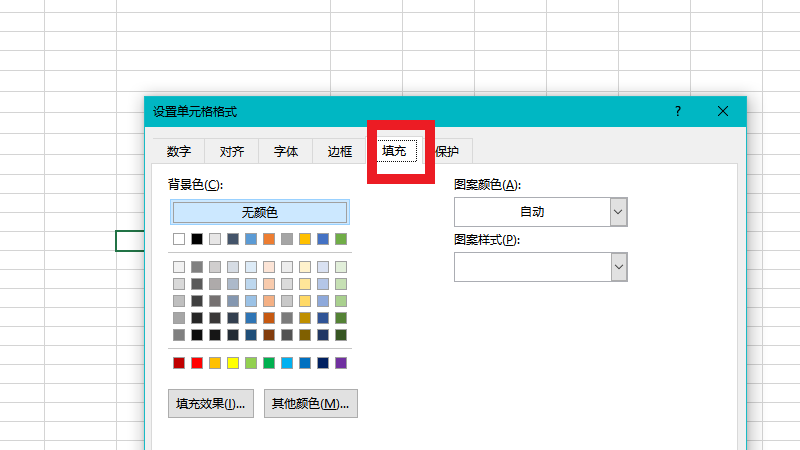Click the 图案颜色(A): label

coord(487,185)
